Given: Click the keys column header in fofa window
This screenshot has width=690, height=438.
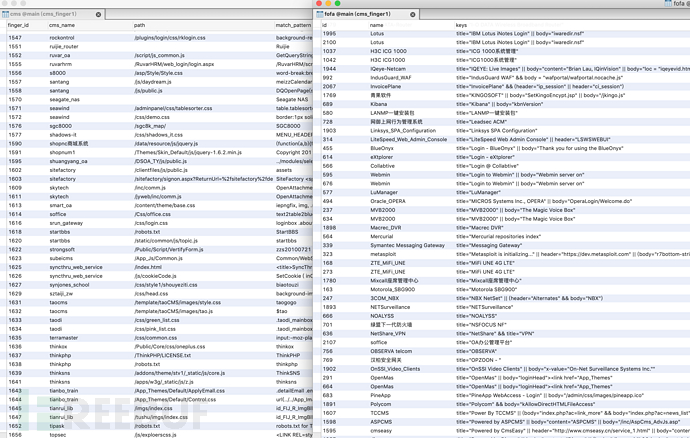Looking at the screenshot, I should tap(461, 25).
